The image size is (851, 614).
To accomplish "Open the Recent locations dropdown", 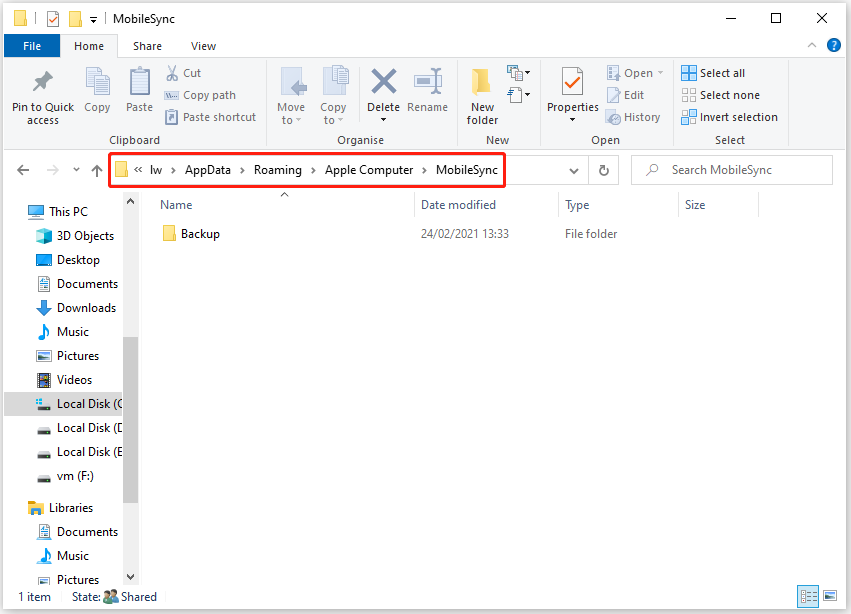I will click(77, 170).
